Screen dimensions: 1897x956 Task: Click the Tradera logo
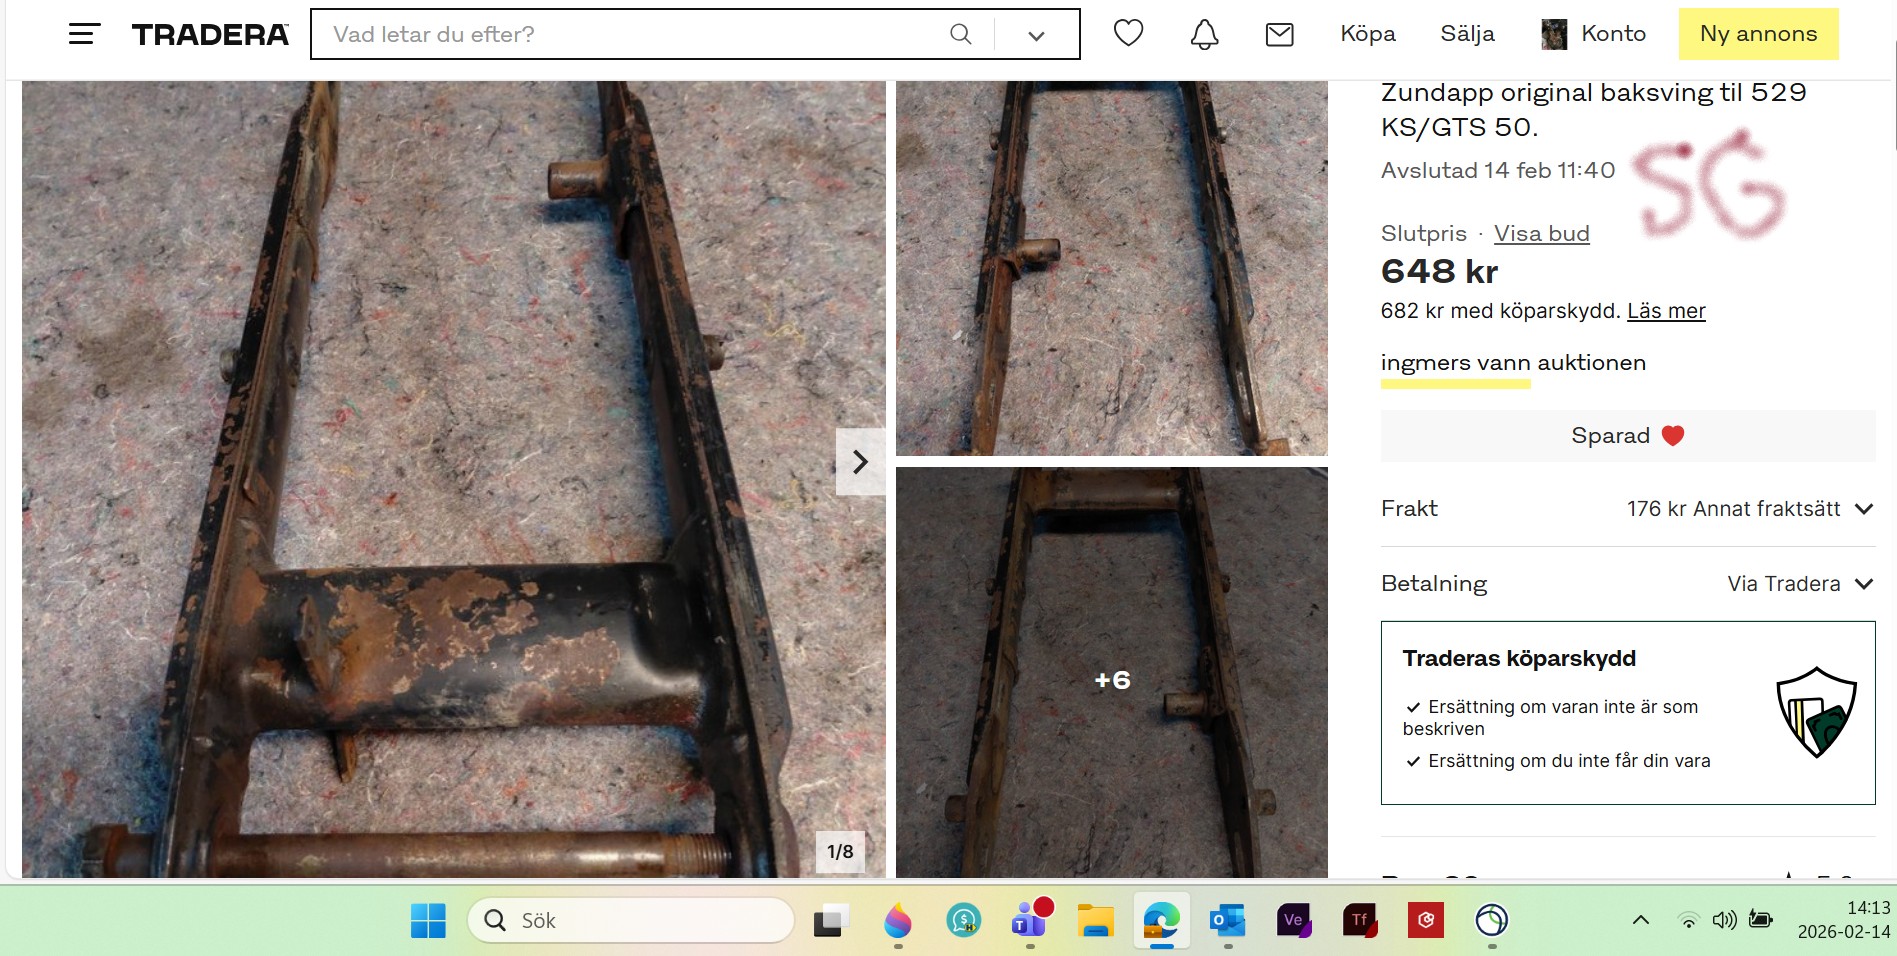click(210, 35)
